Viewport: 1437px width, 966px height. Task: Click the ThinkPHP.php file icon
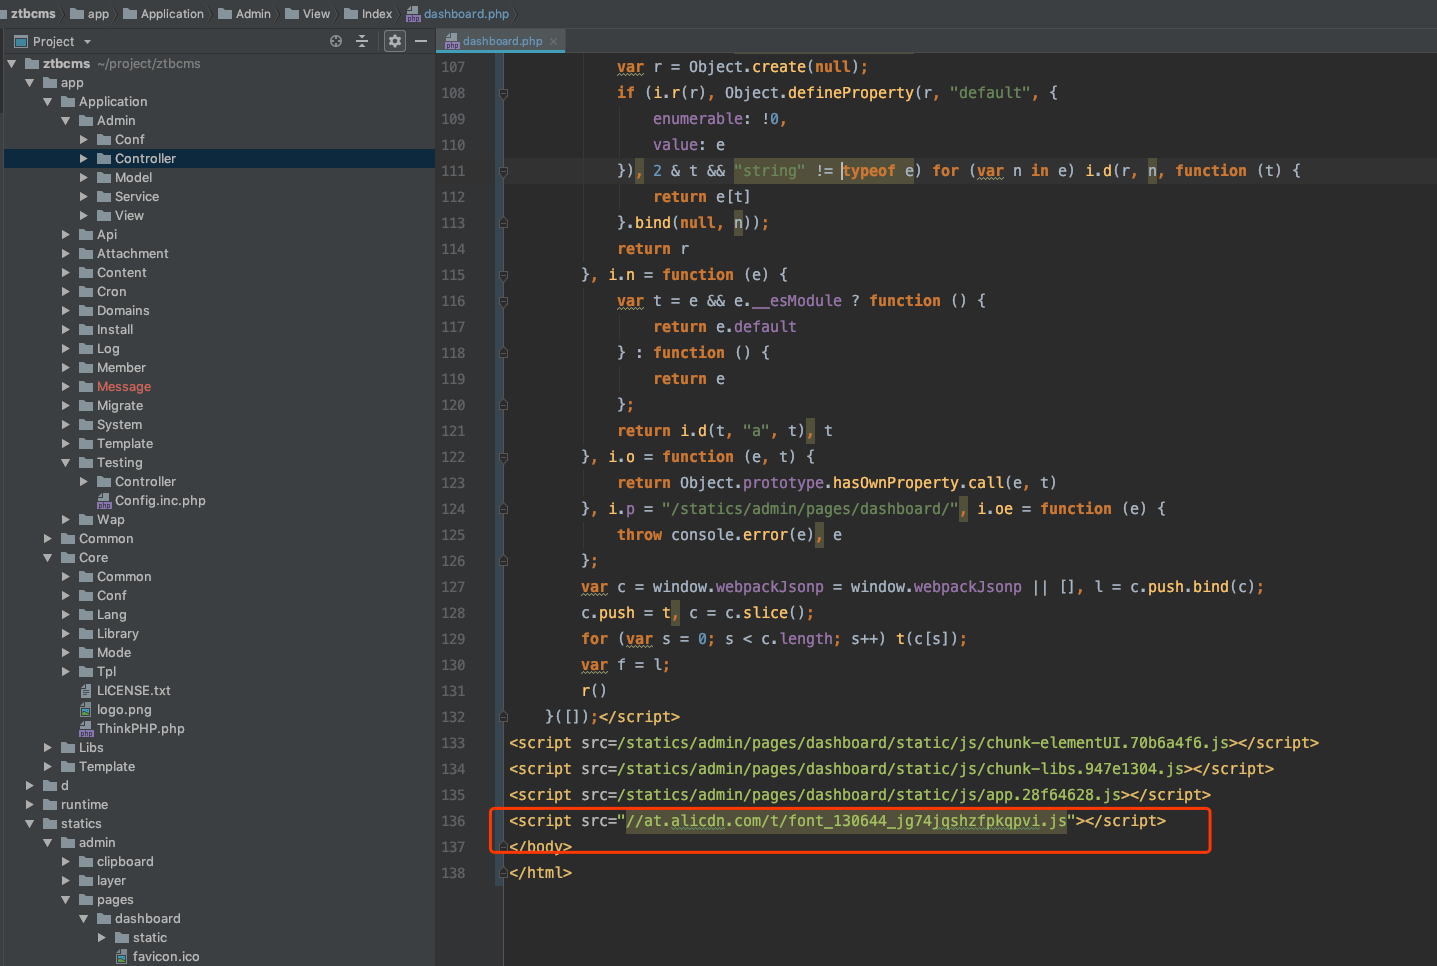point(86,728)
